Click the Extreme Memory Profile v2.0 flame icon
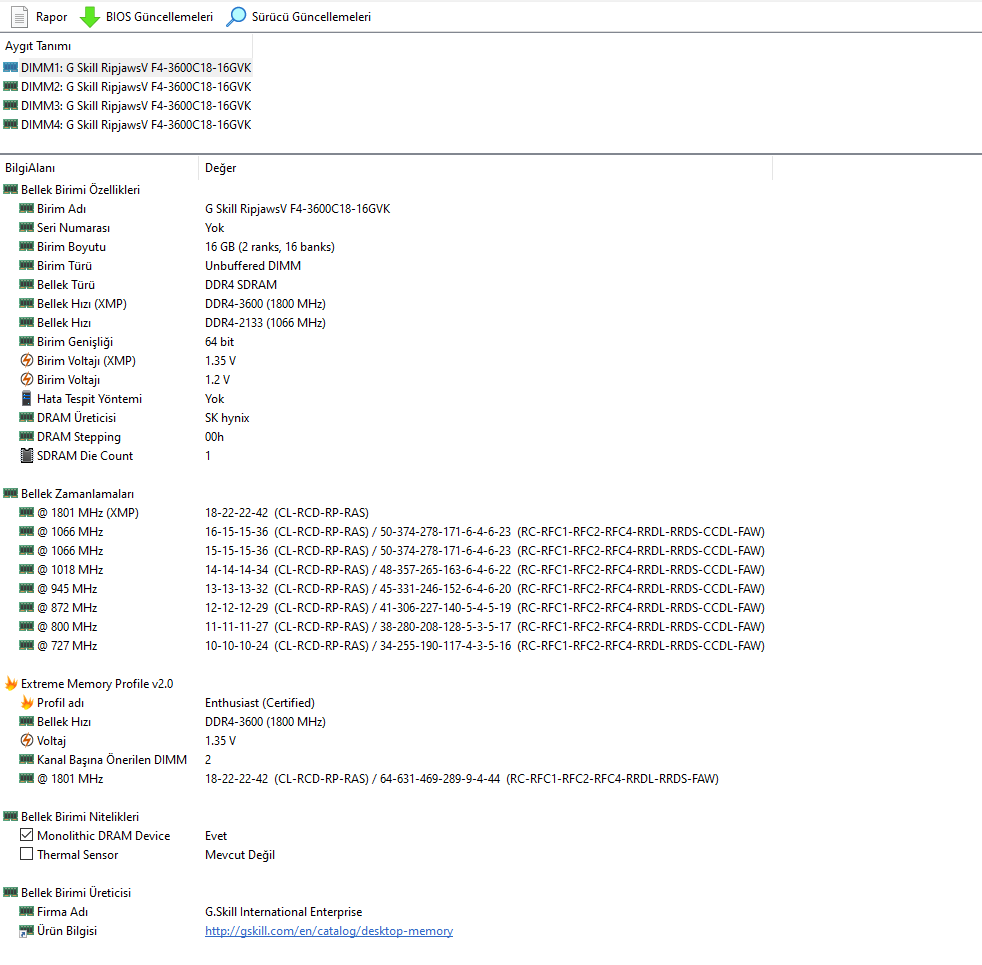This screenshot has width=982, height=965. point(11,683)
